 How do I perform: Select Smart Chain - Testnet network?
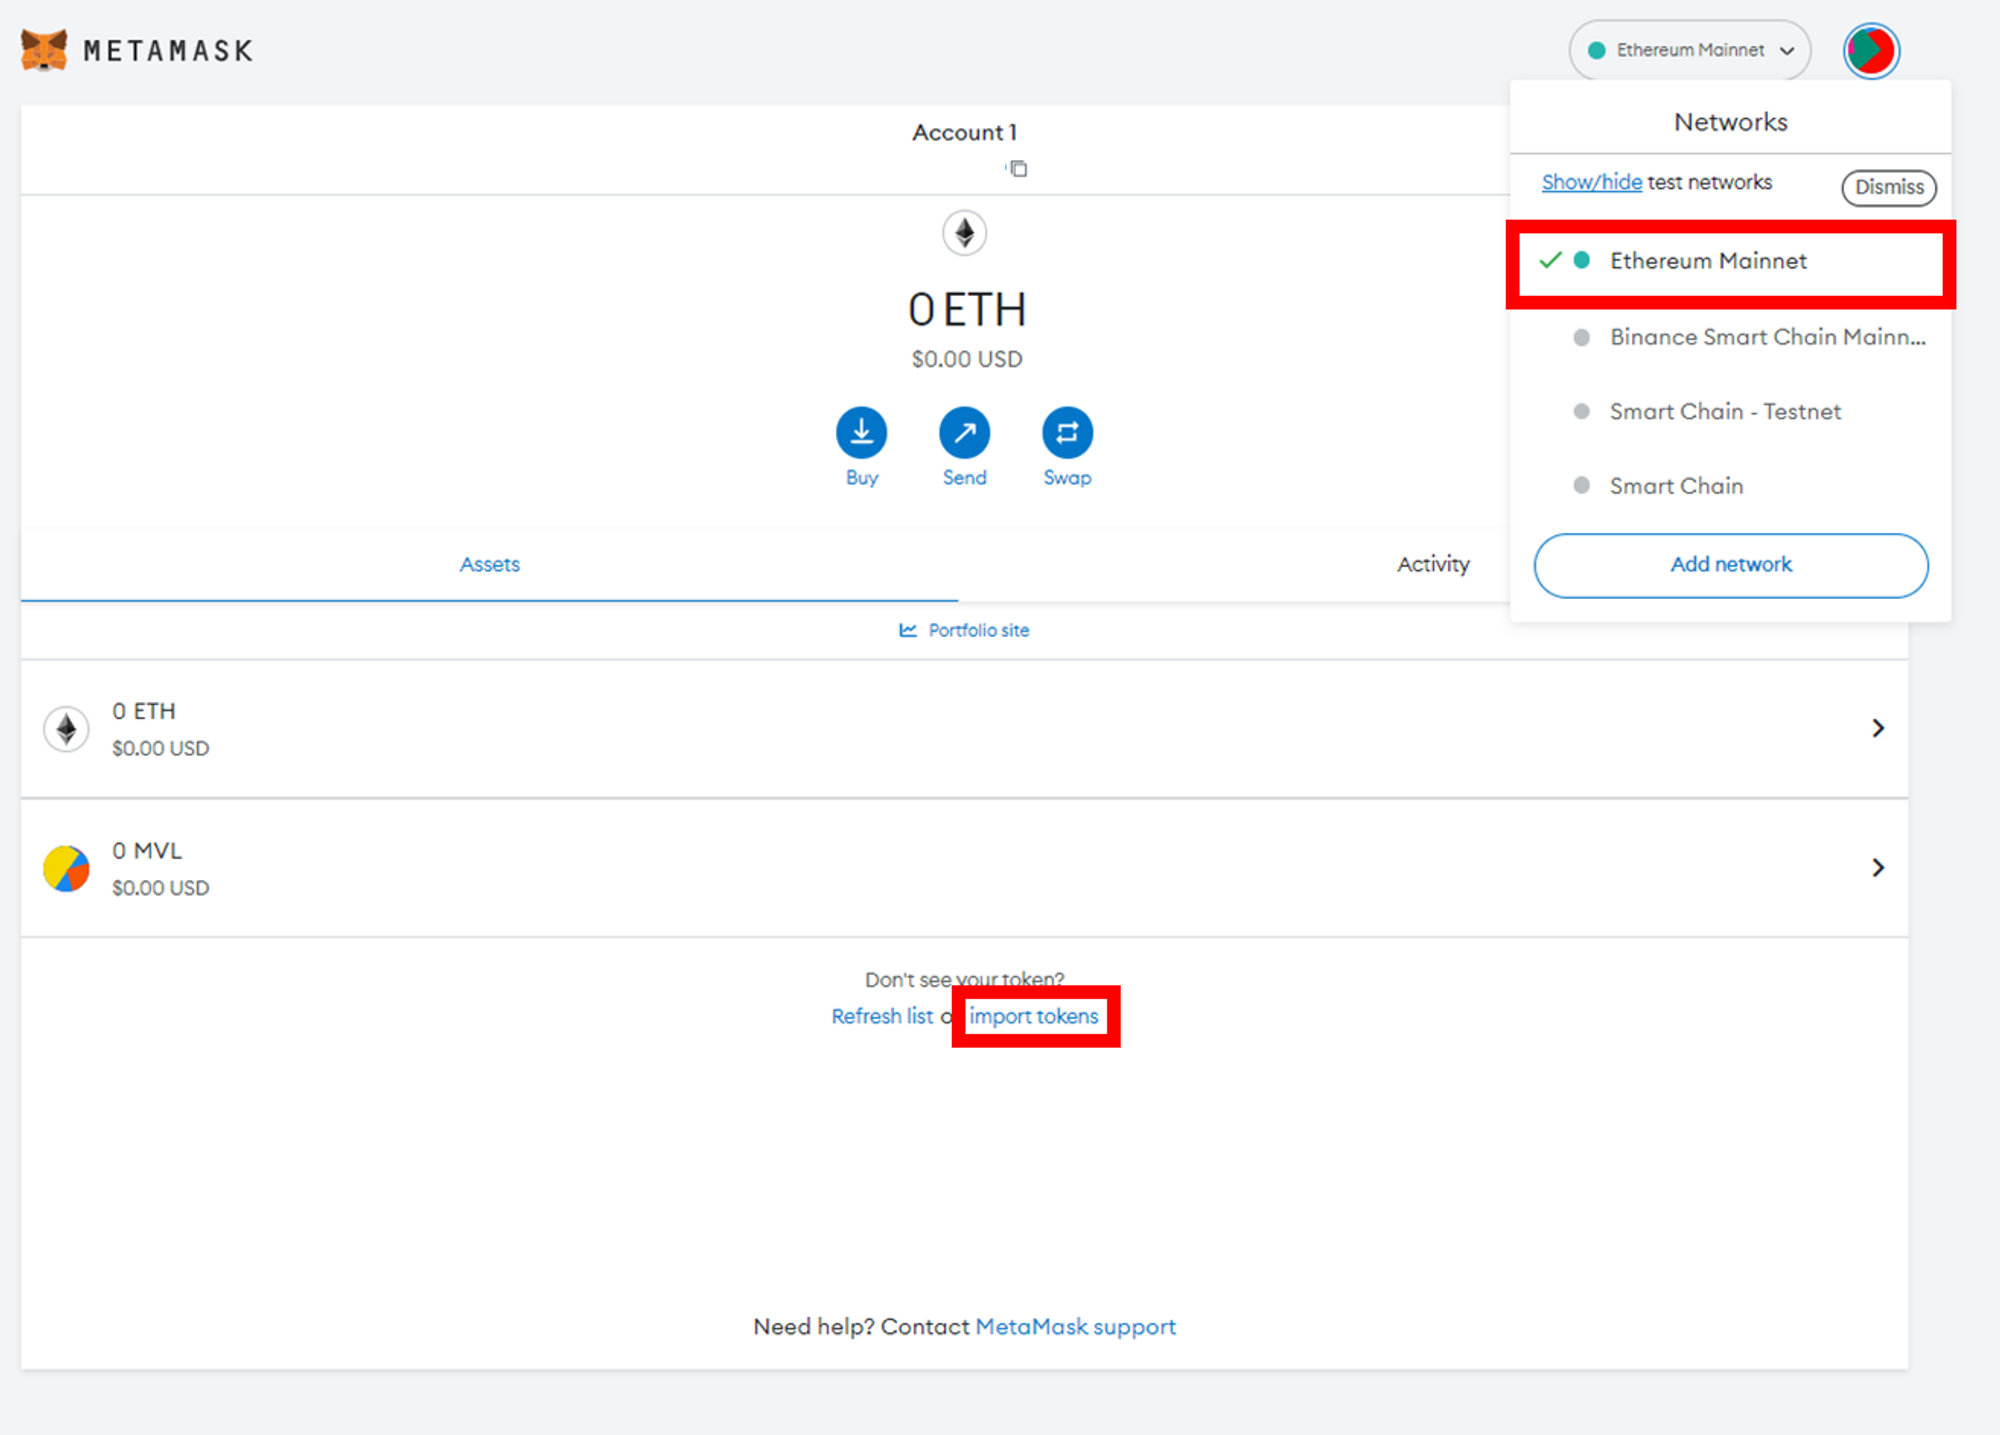point(1730,411)
